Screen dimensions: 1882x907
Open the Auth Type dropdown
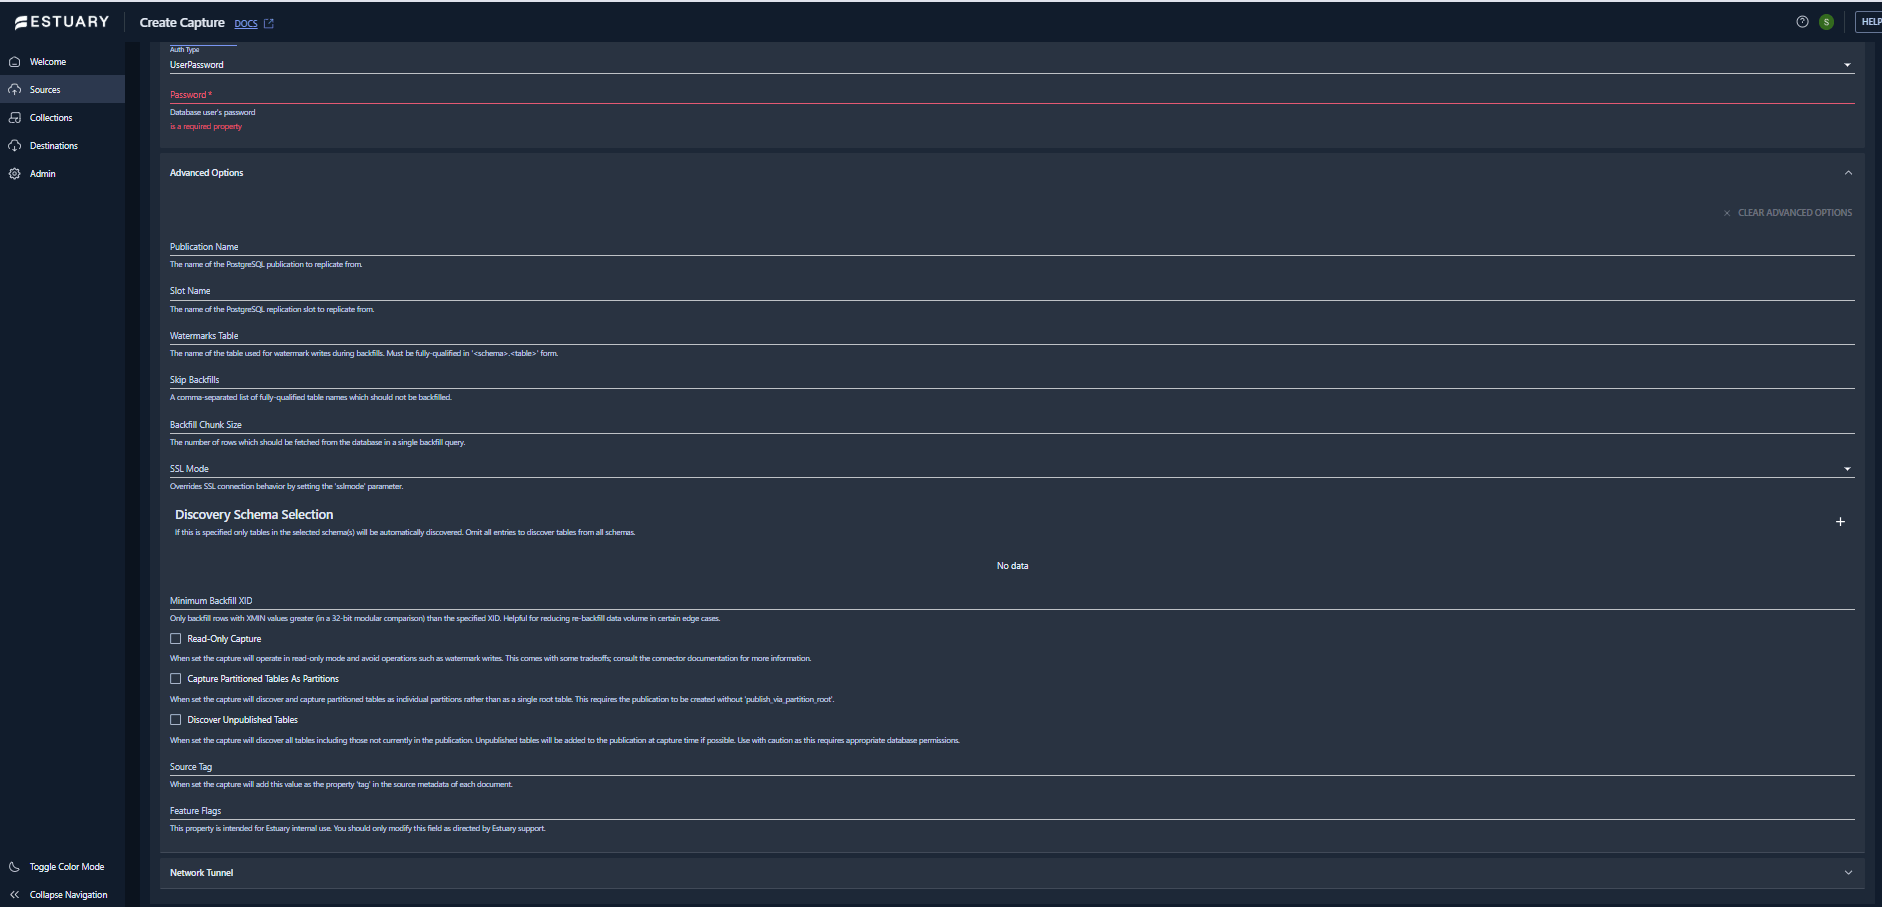tap(1847, 64)
